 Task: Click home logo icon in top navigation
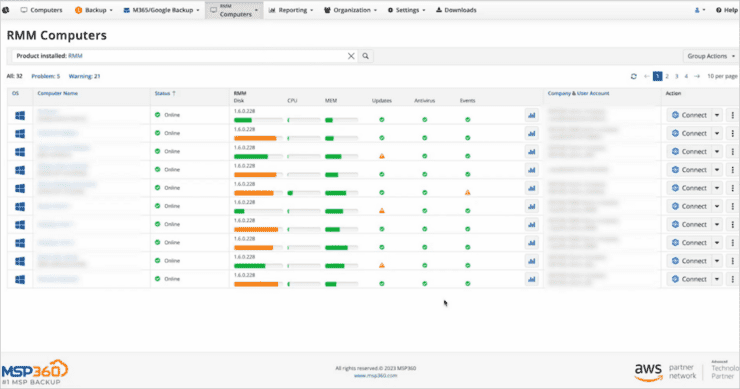tap(6, 10)
